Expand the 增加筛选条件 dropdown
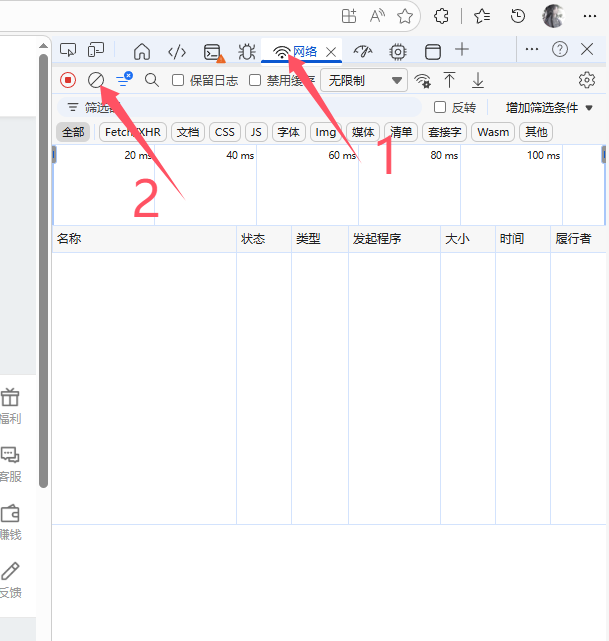 (549, 107)
